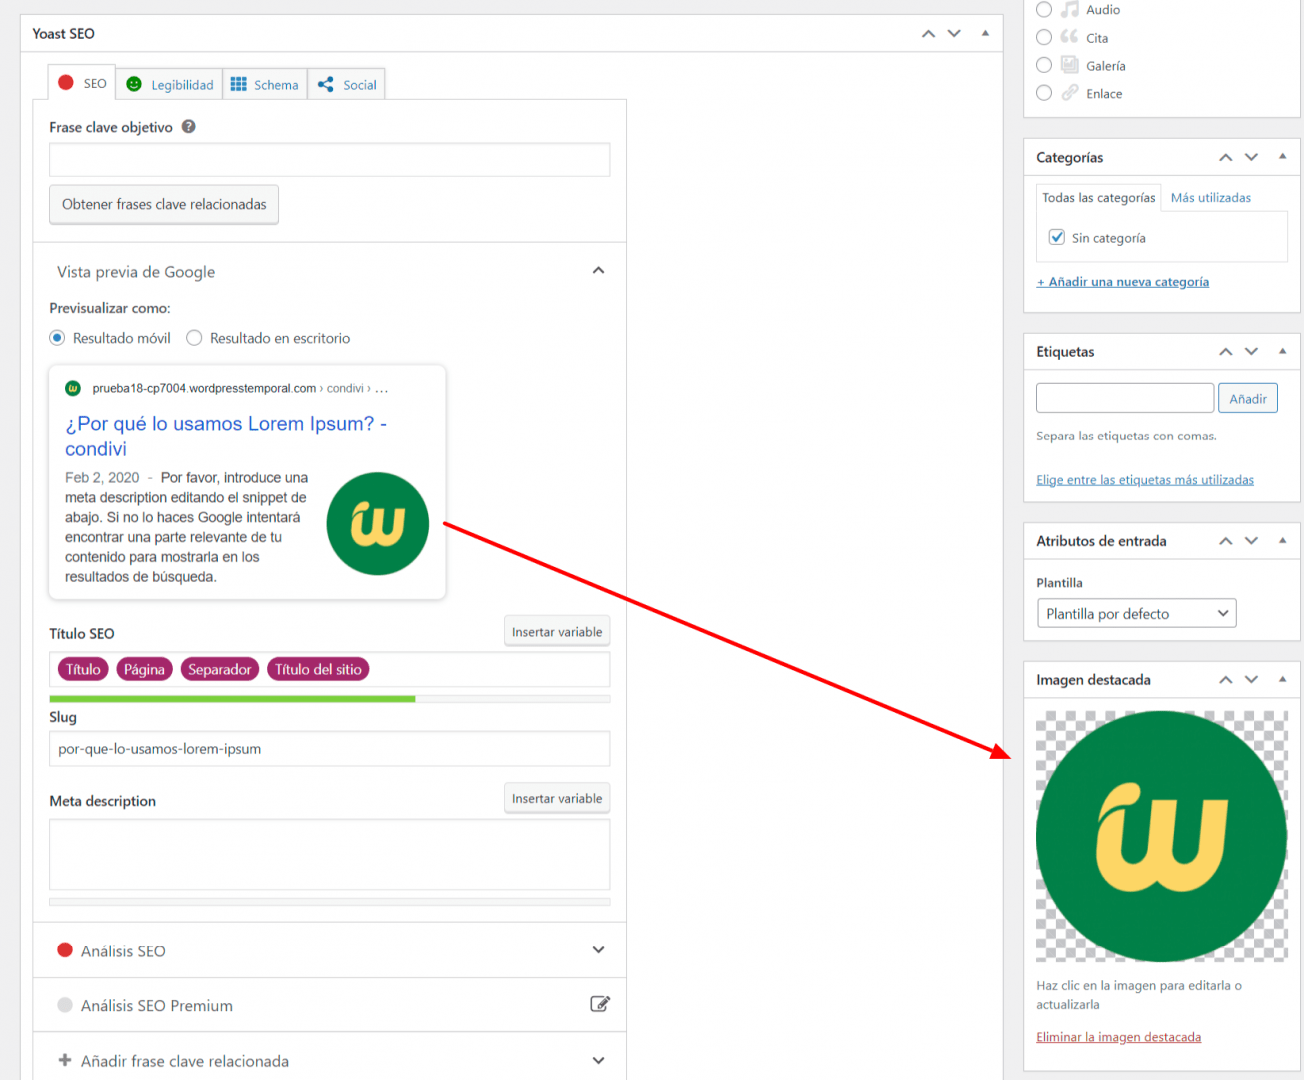Click Eliminar la imagen destacada link
Image resolution: width=1304 pixels, height=1080 pixels.
coord(1118,1037)
